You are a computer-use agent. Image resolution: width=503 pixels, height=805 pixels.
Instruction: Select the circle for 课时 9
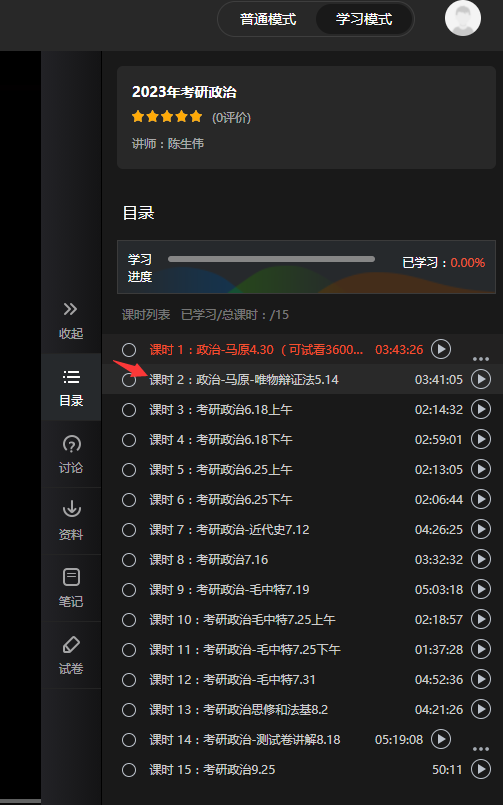[x=129, y=590]
